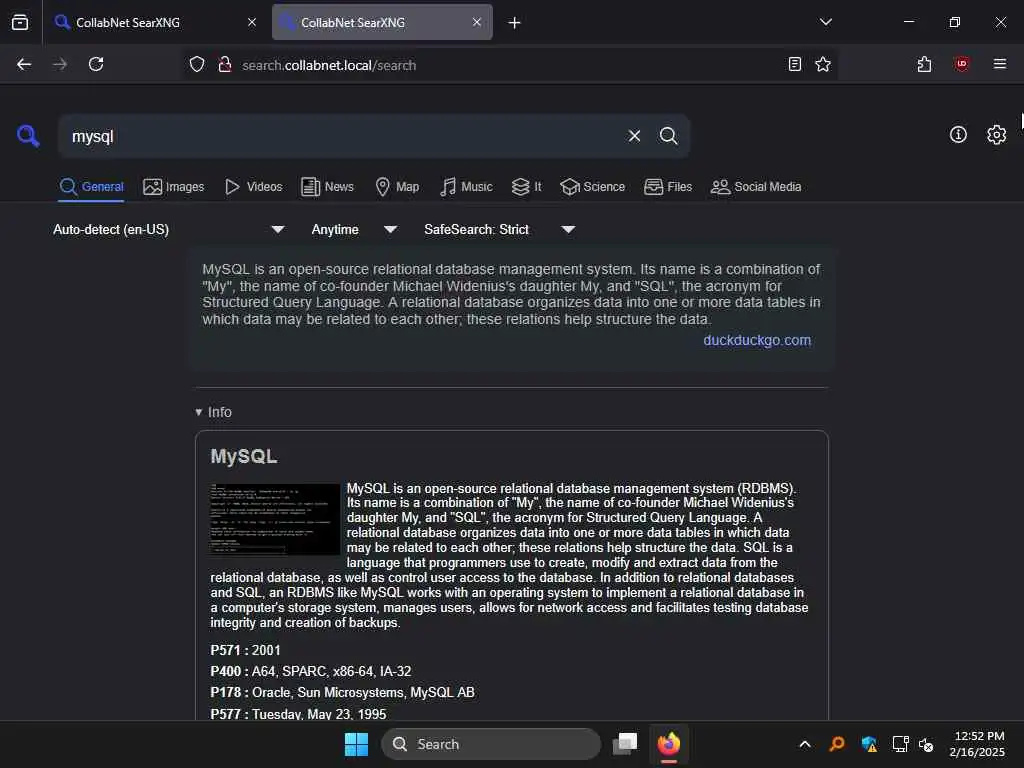Click the muted volume tray icon
The image size is (1024, 768).
click(926, 744)
